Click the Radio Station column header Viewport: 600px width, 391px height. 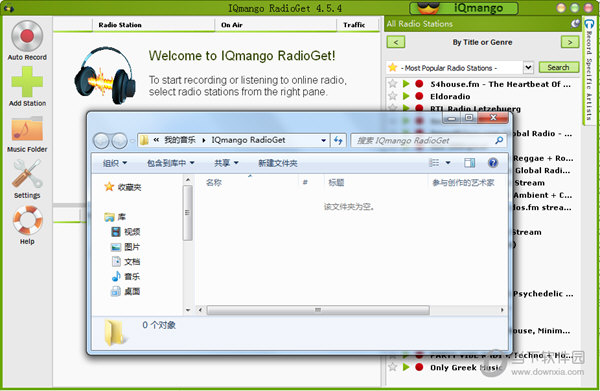pyautogui.click(x=120, y=25)
